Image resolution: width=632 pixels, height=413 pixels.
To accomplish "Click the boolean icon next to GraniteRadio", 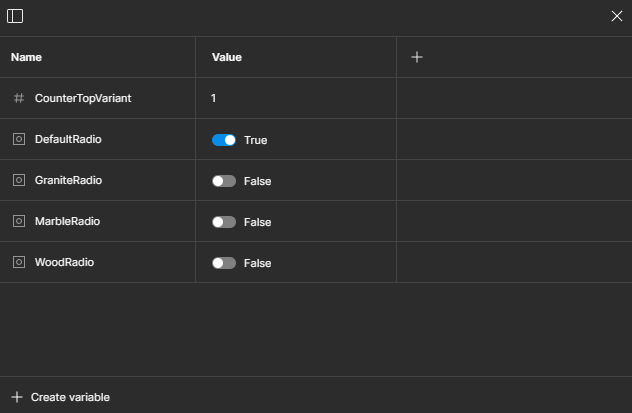I will pyautogui.click(x=19, y=180).
